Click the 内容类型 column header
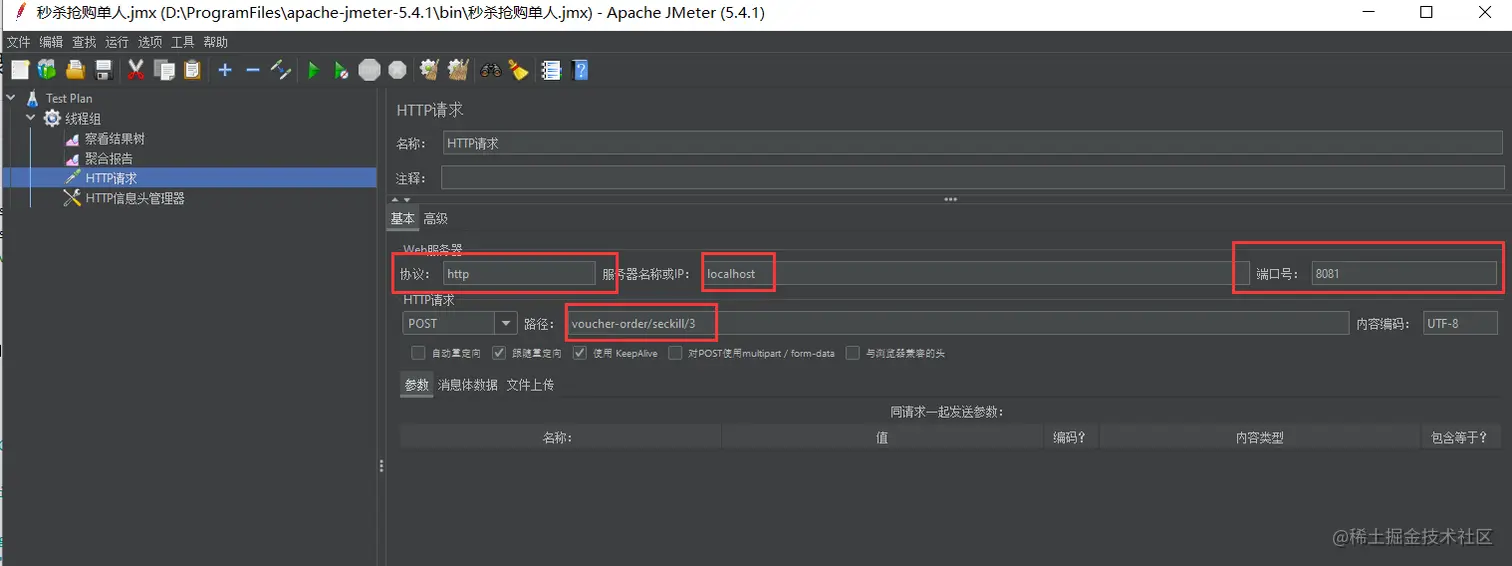Image resolution: width=1512 pixels, height=566 pixels. [1260, 437]
